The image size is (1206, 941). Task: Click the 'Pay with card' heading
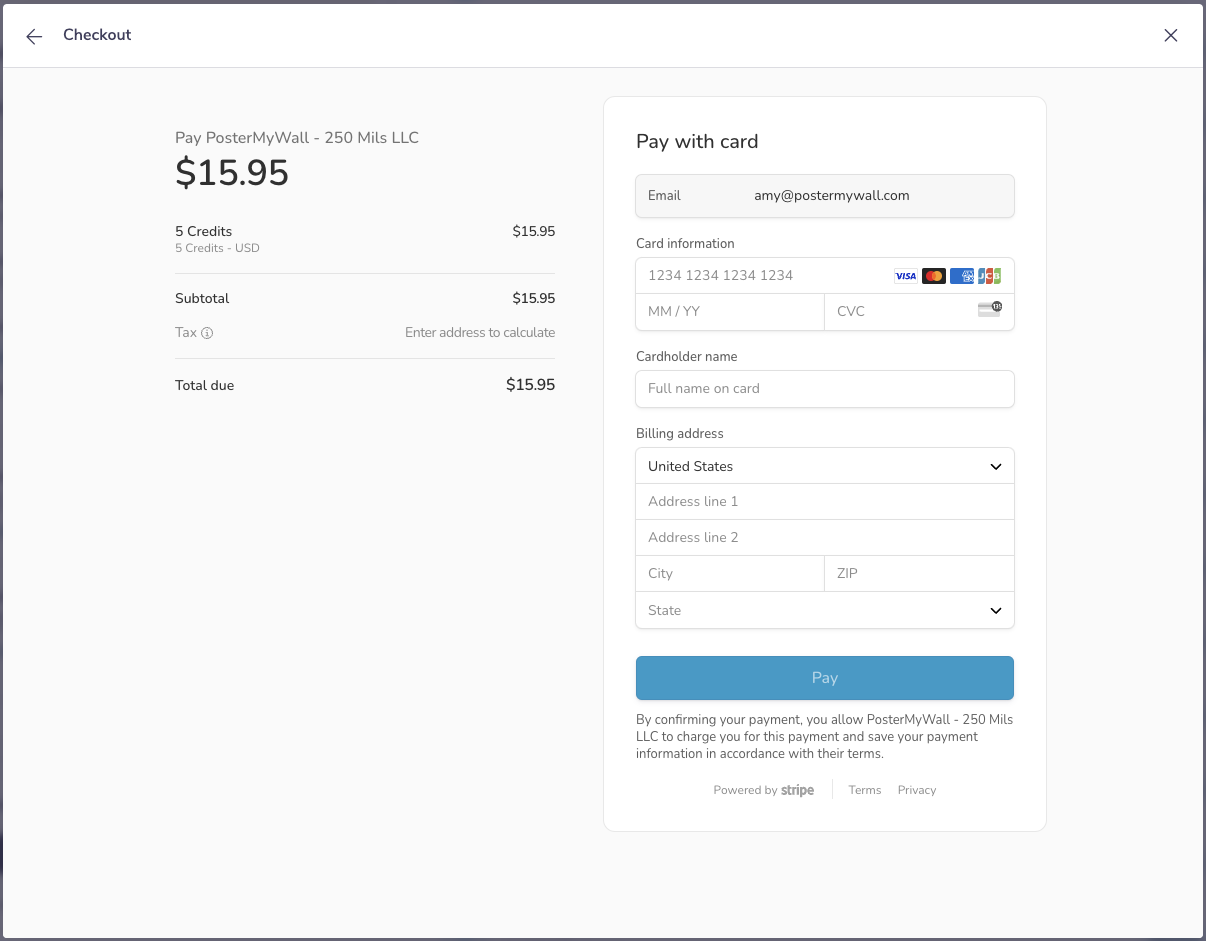point(697,142)
